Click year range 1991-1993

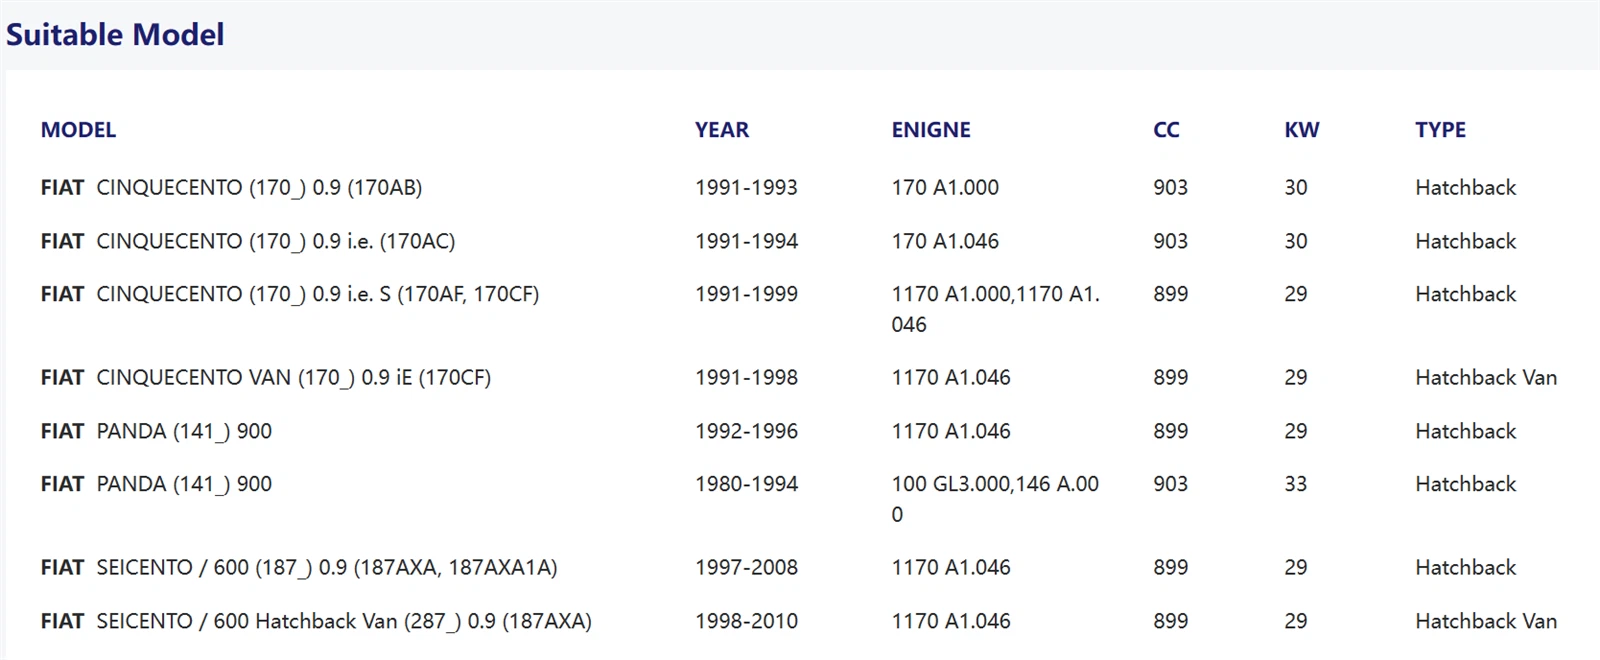[x=746, y=188]
